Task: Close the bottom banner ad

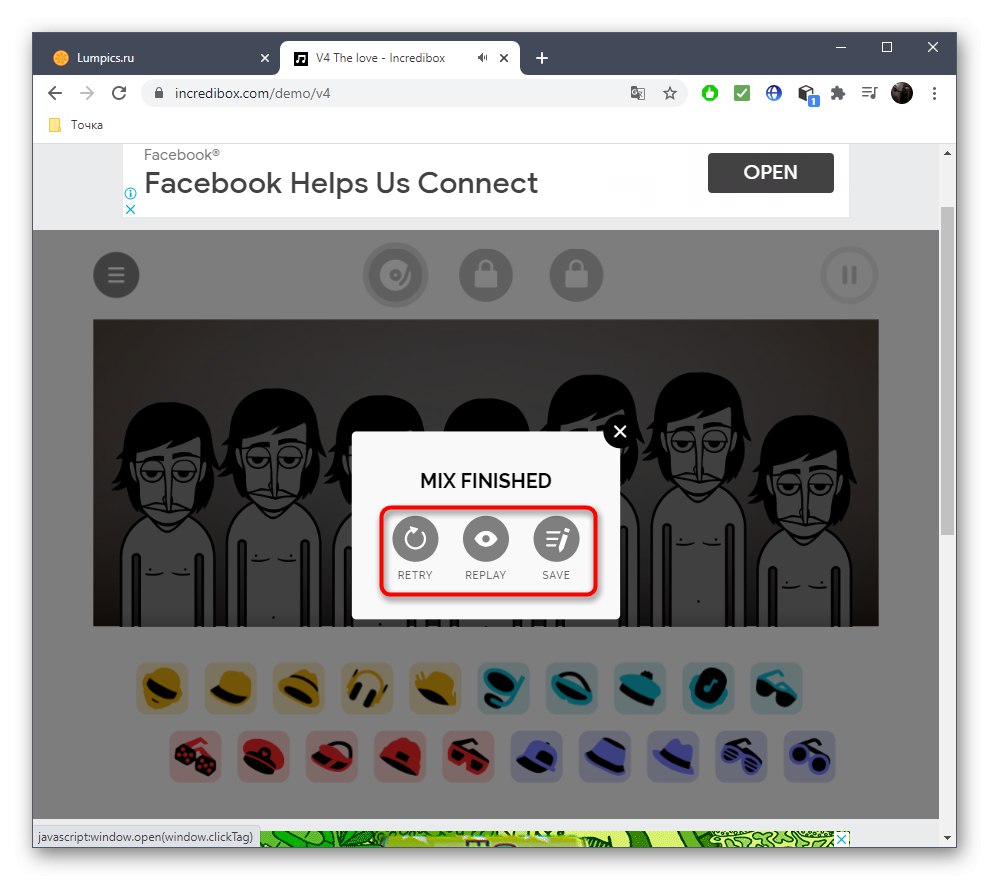Action: 841,838
